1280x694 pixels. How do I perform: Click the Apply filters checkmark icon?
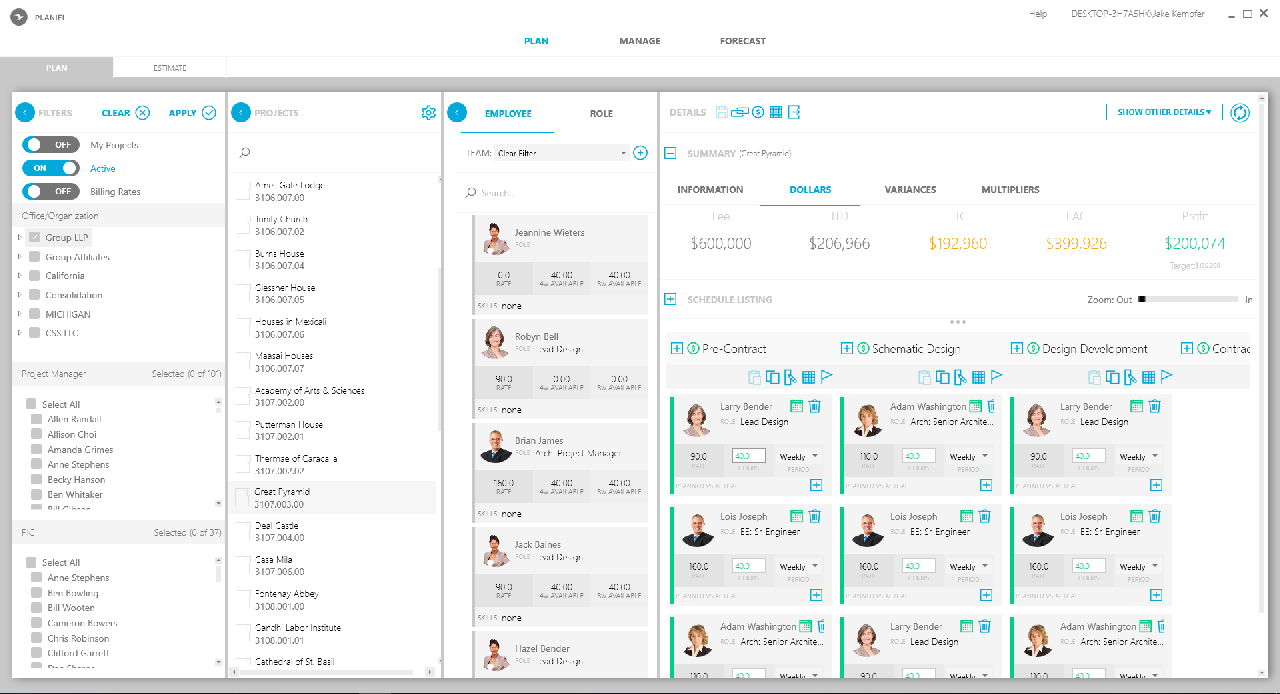coord(209,113)
